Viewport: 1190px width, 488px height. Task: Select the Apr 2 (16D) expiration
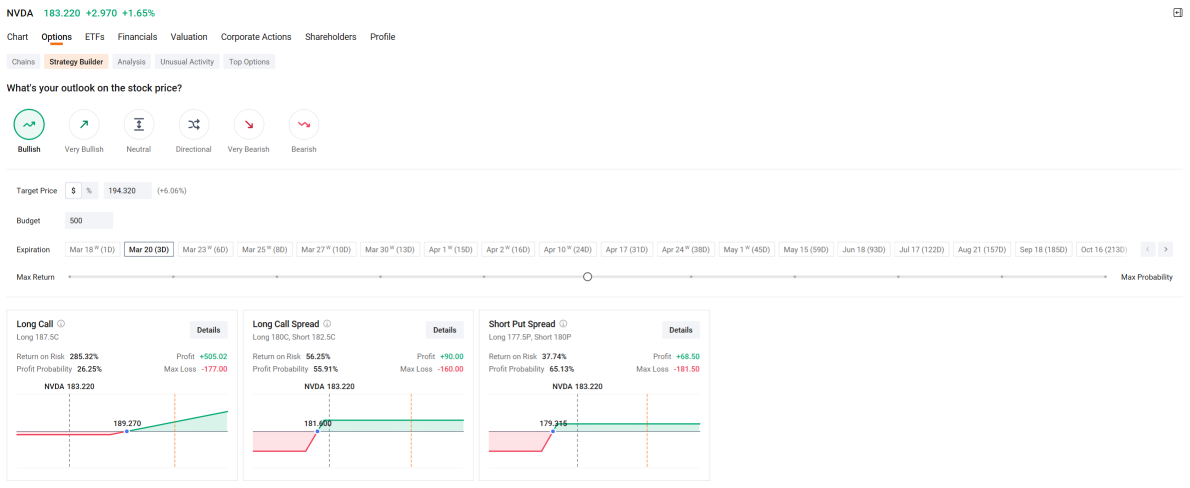coord(508,249)
